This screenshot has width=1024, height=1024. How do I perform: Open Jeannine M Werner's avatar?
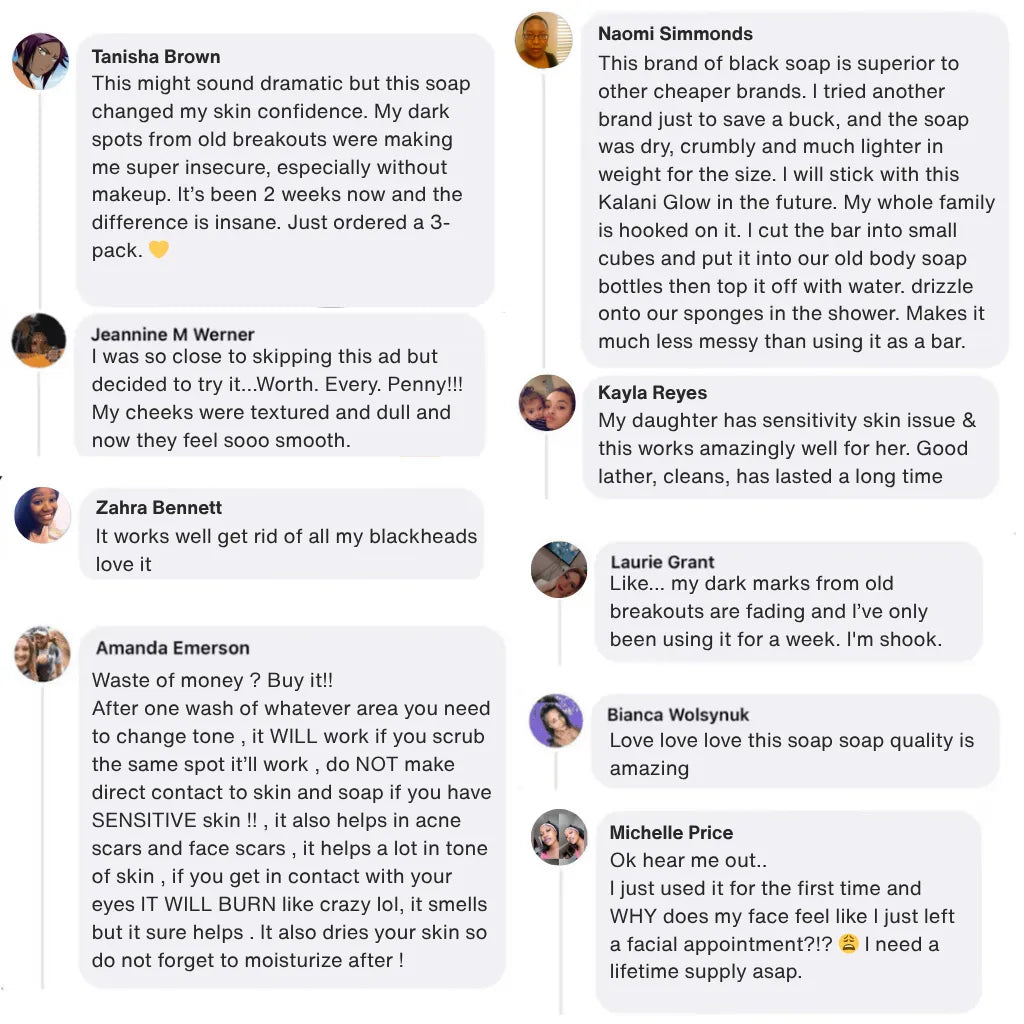pyautogui.click(x=39, y=340)
